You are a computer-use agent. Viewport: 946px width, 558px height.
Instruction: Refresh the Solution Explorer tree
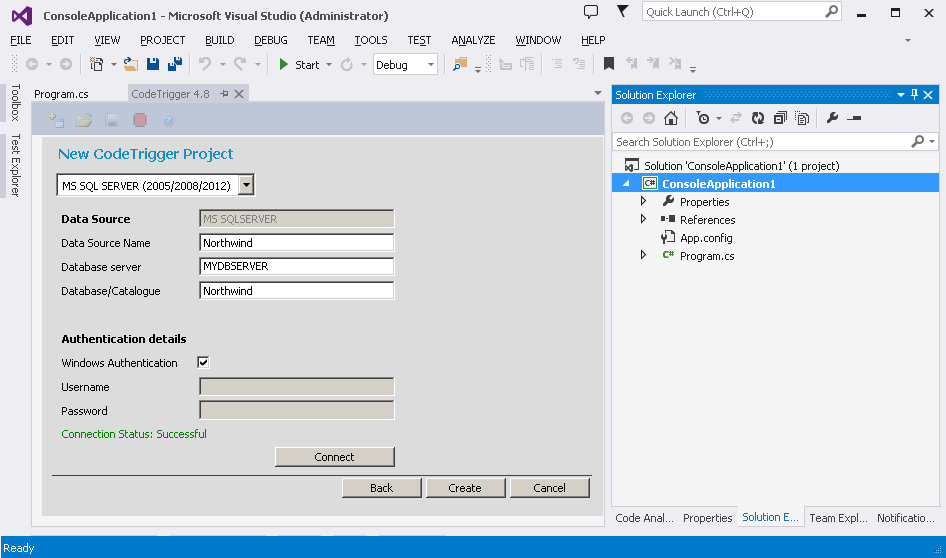[x=758, y=118]
